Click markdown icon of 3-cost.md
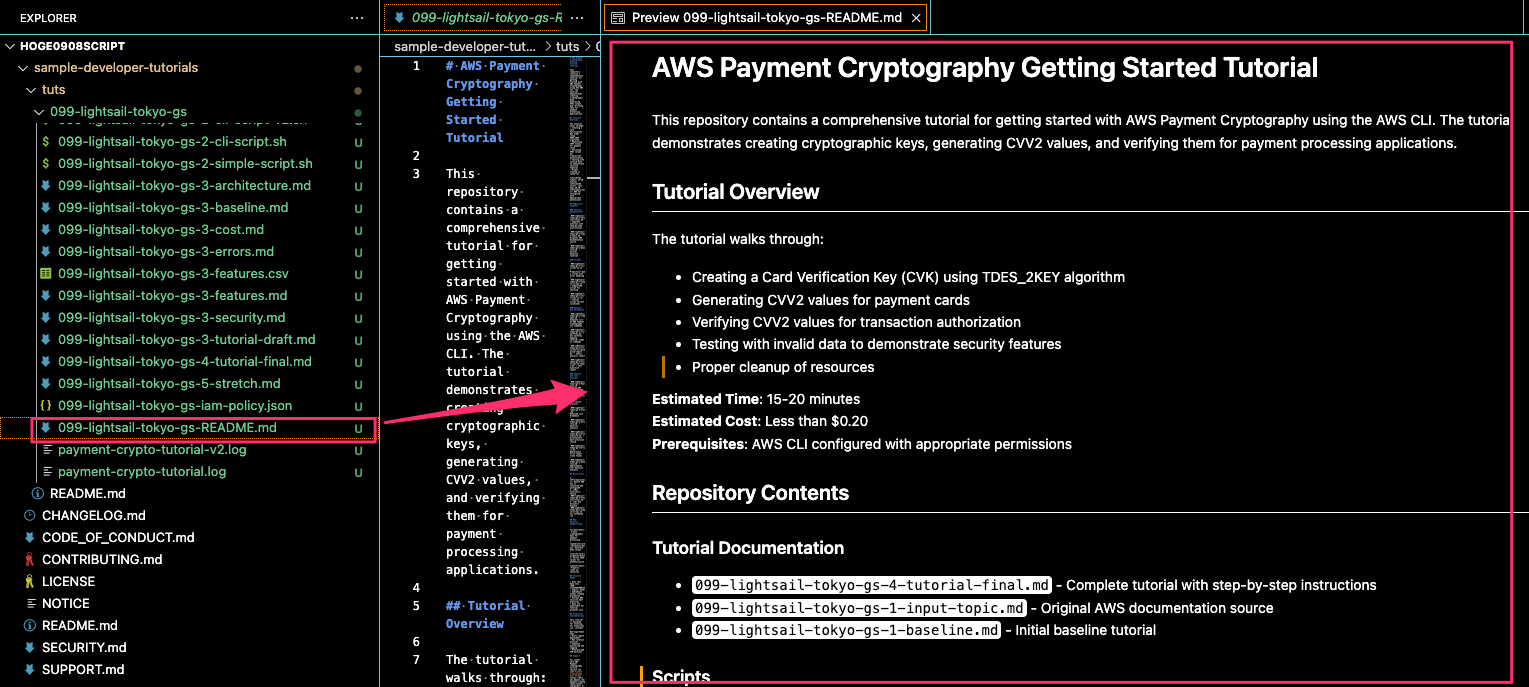1529x687 pixels. 46,230
